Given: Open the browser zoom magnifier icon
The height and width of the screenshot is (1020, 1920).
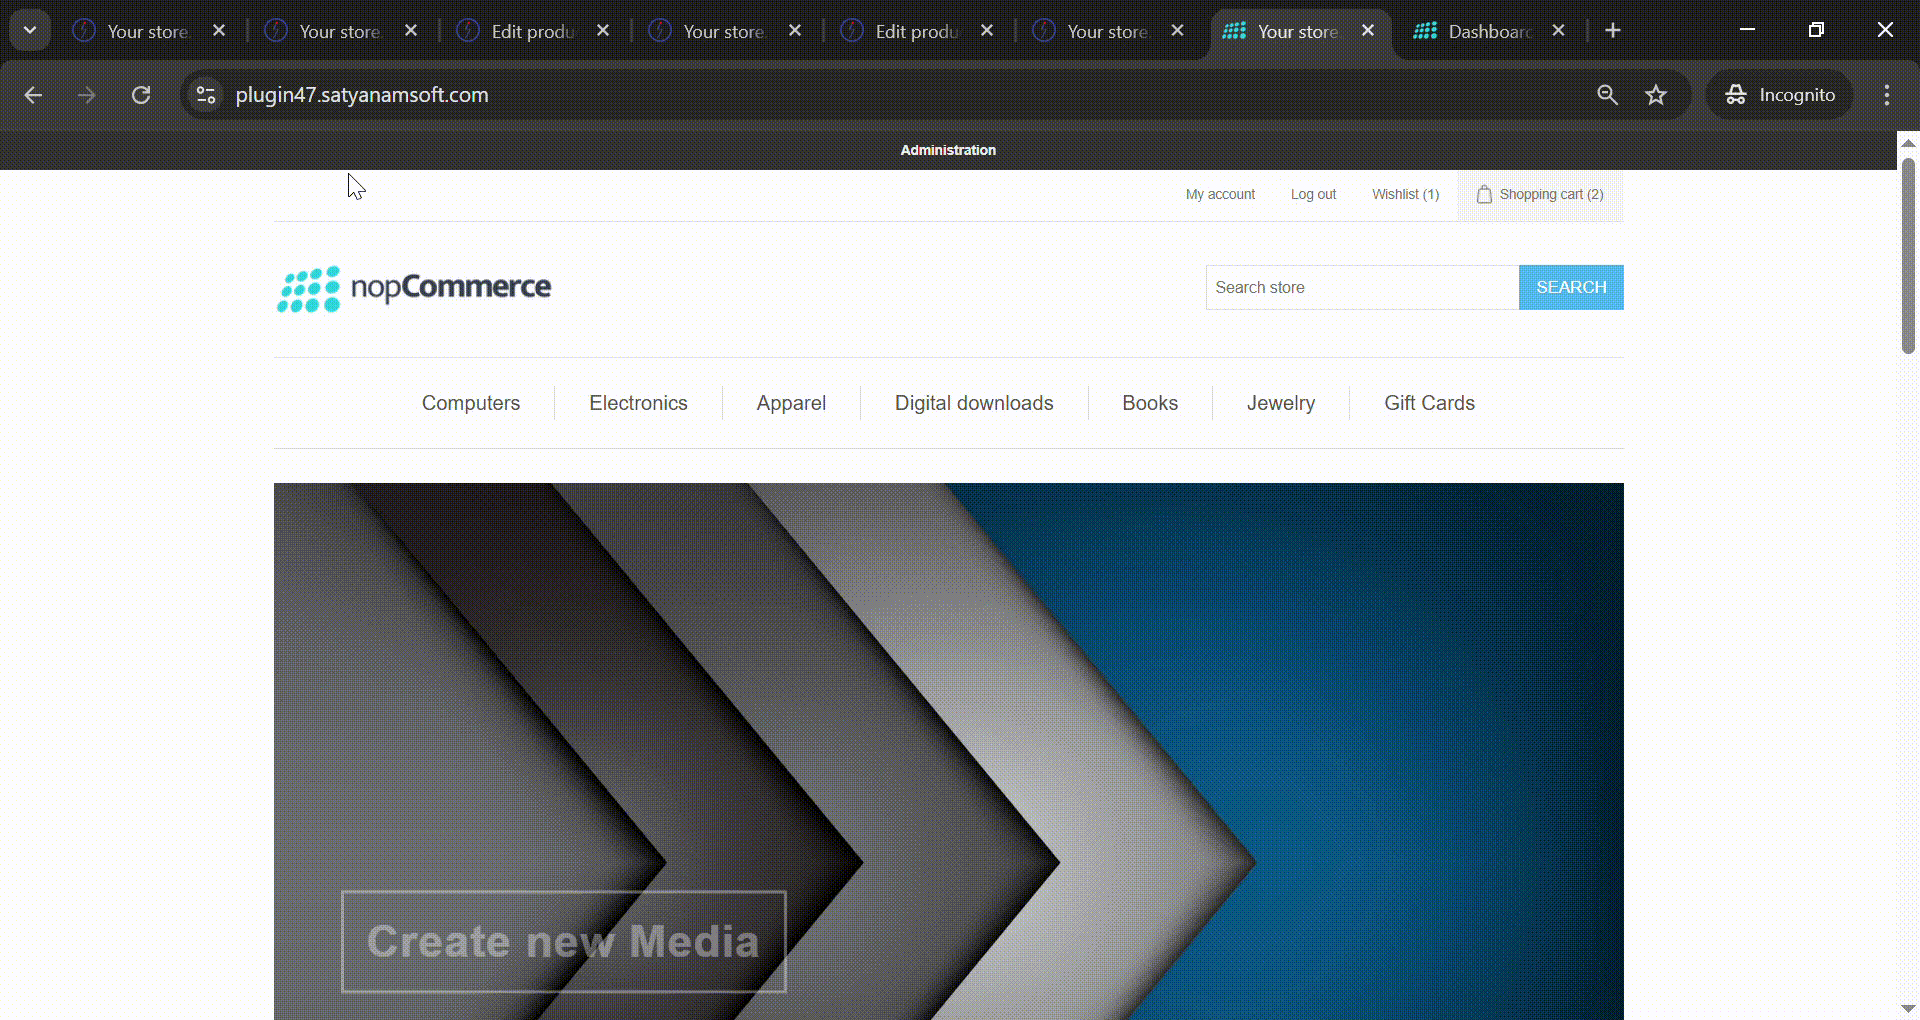Looking at the screenshot, I should pos(1607,95).
